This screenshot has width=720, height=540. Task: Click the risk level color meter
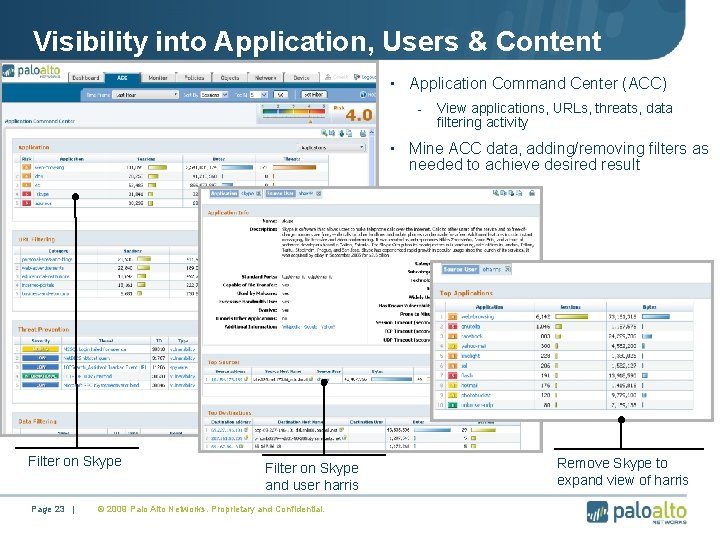(x=293, y=111)
